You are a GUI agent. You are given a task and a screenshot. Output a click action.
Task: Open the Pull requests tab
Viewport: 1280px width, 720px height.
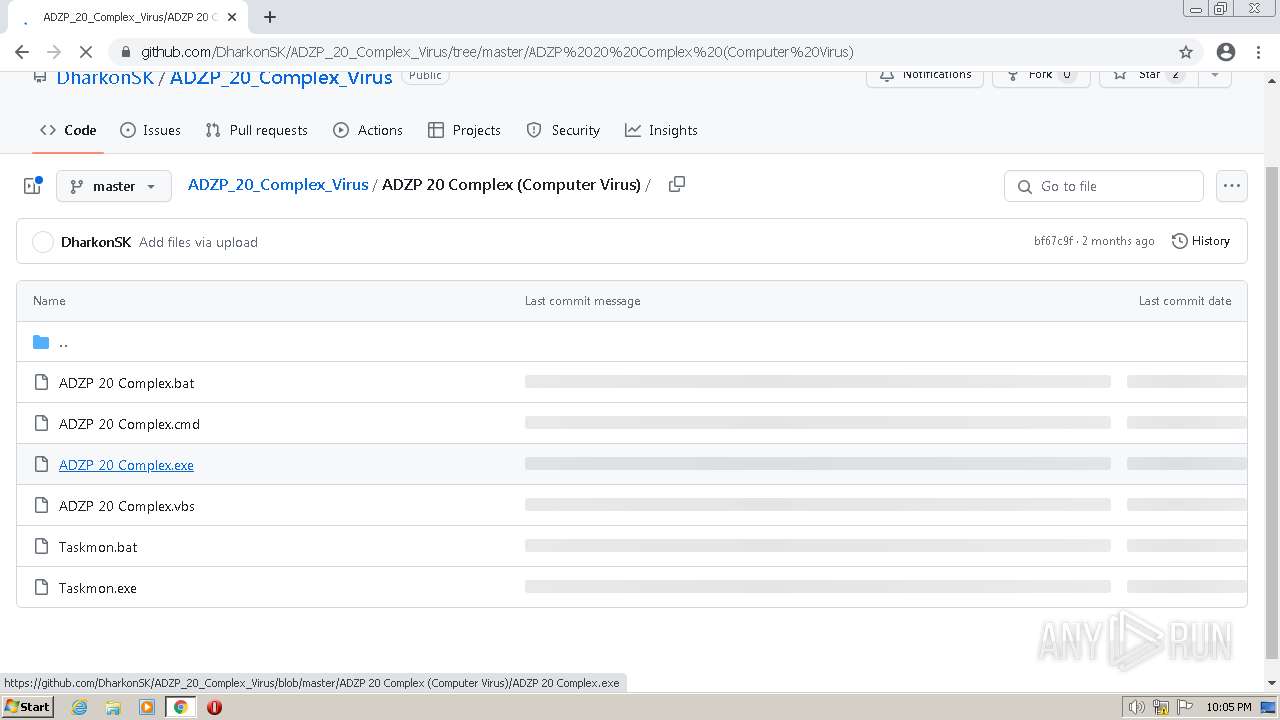pyautogui.click(x=256, y=130)
